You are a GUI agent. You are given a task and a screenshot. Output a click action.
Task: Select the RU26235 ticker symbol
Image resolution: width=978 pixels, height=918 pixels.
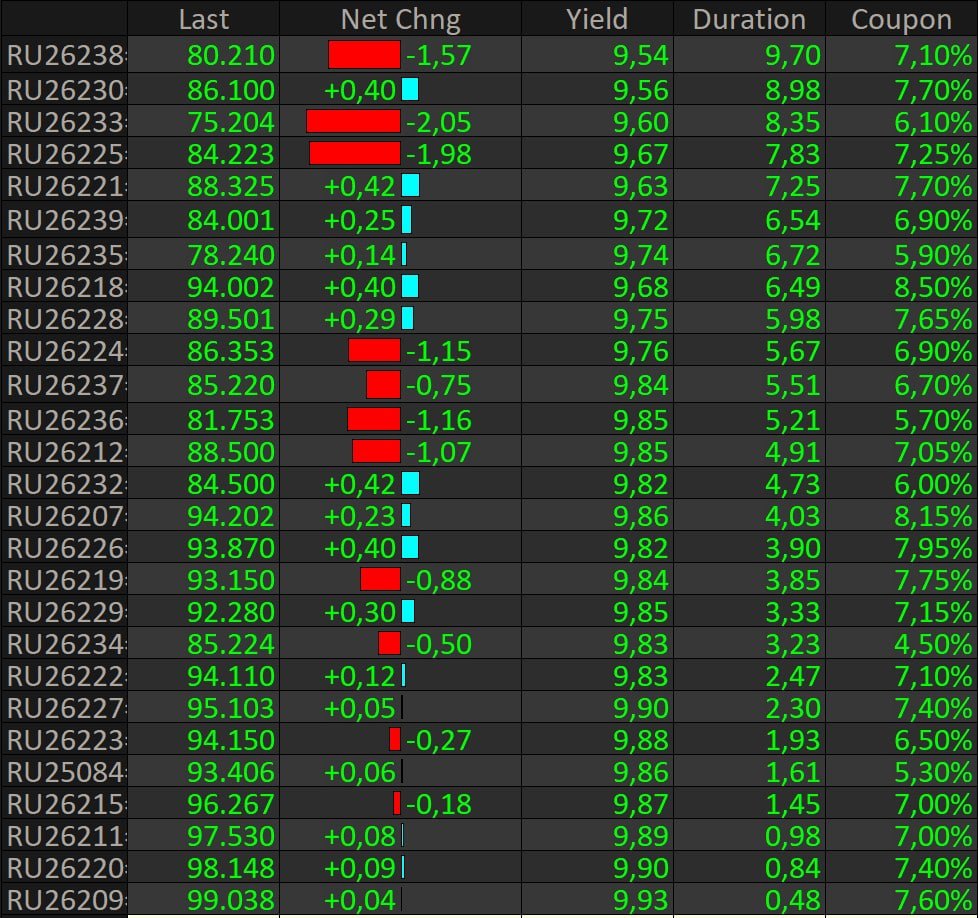[x=65, y=255]
